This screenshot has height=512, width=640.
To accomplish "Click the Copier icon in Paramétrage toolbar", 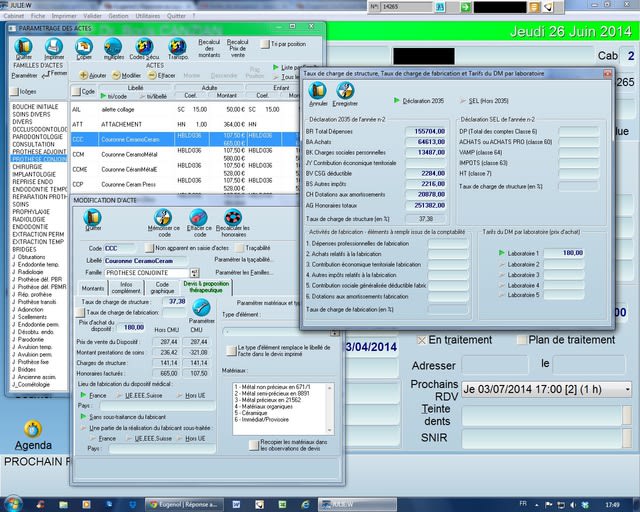I will (84, 47).
